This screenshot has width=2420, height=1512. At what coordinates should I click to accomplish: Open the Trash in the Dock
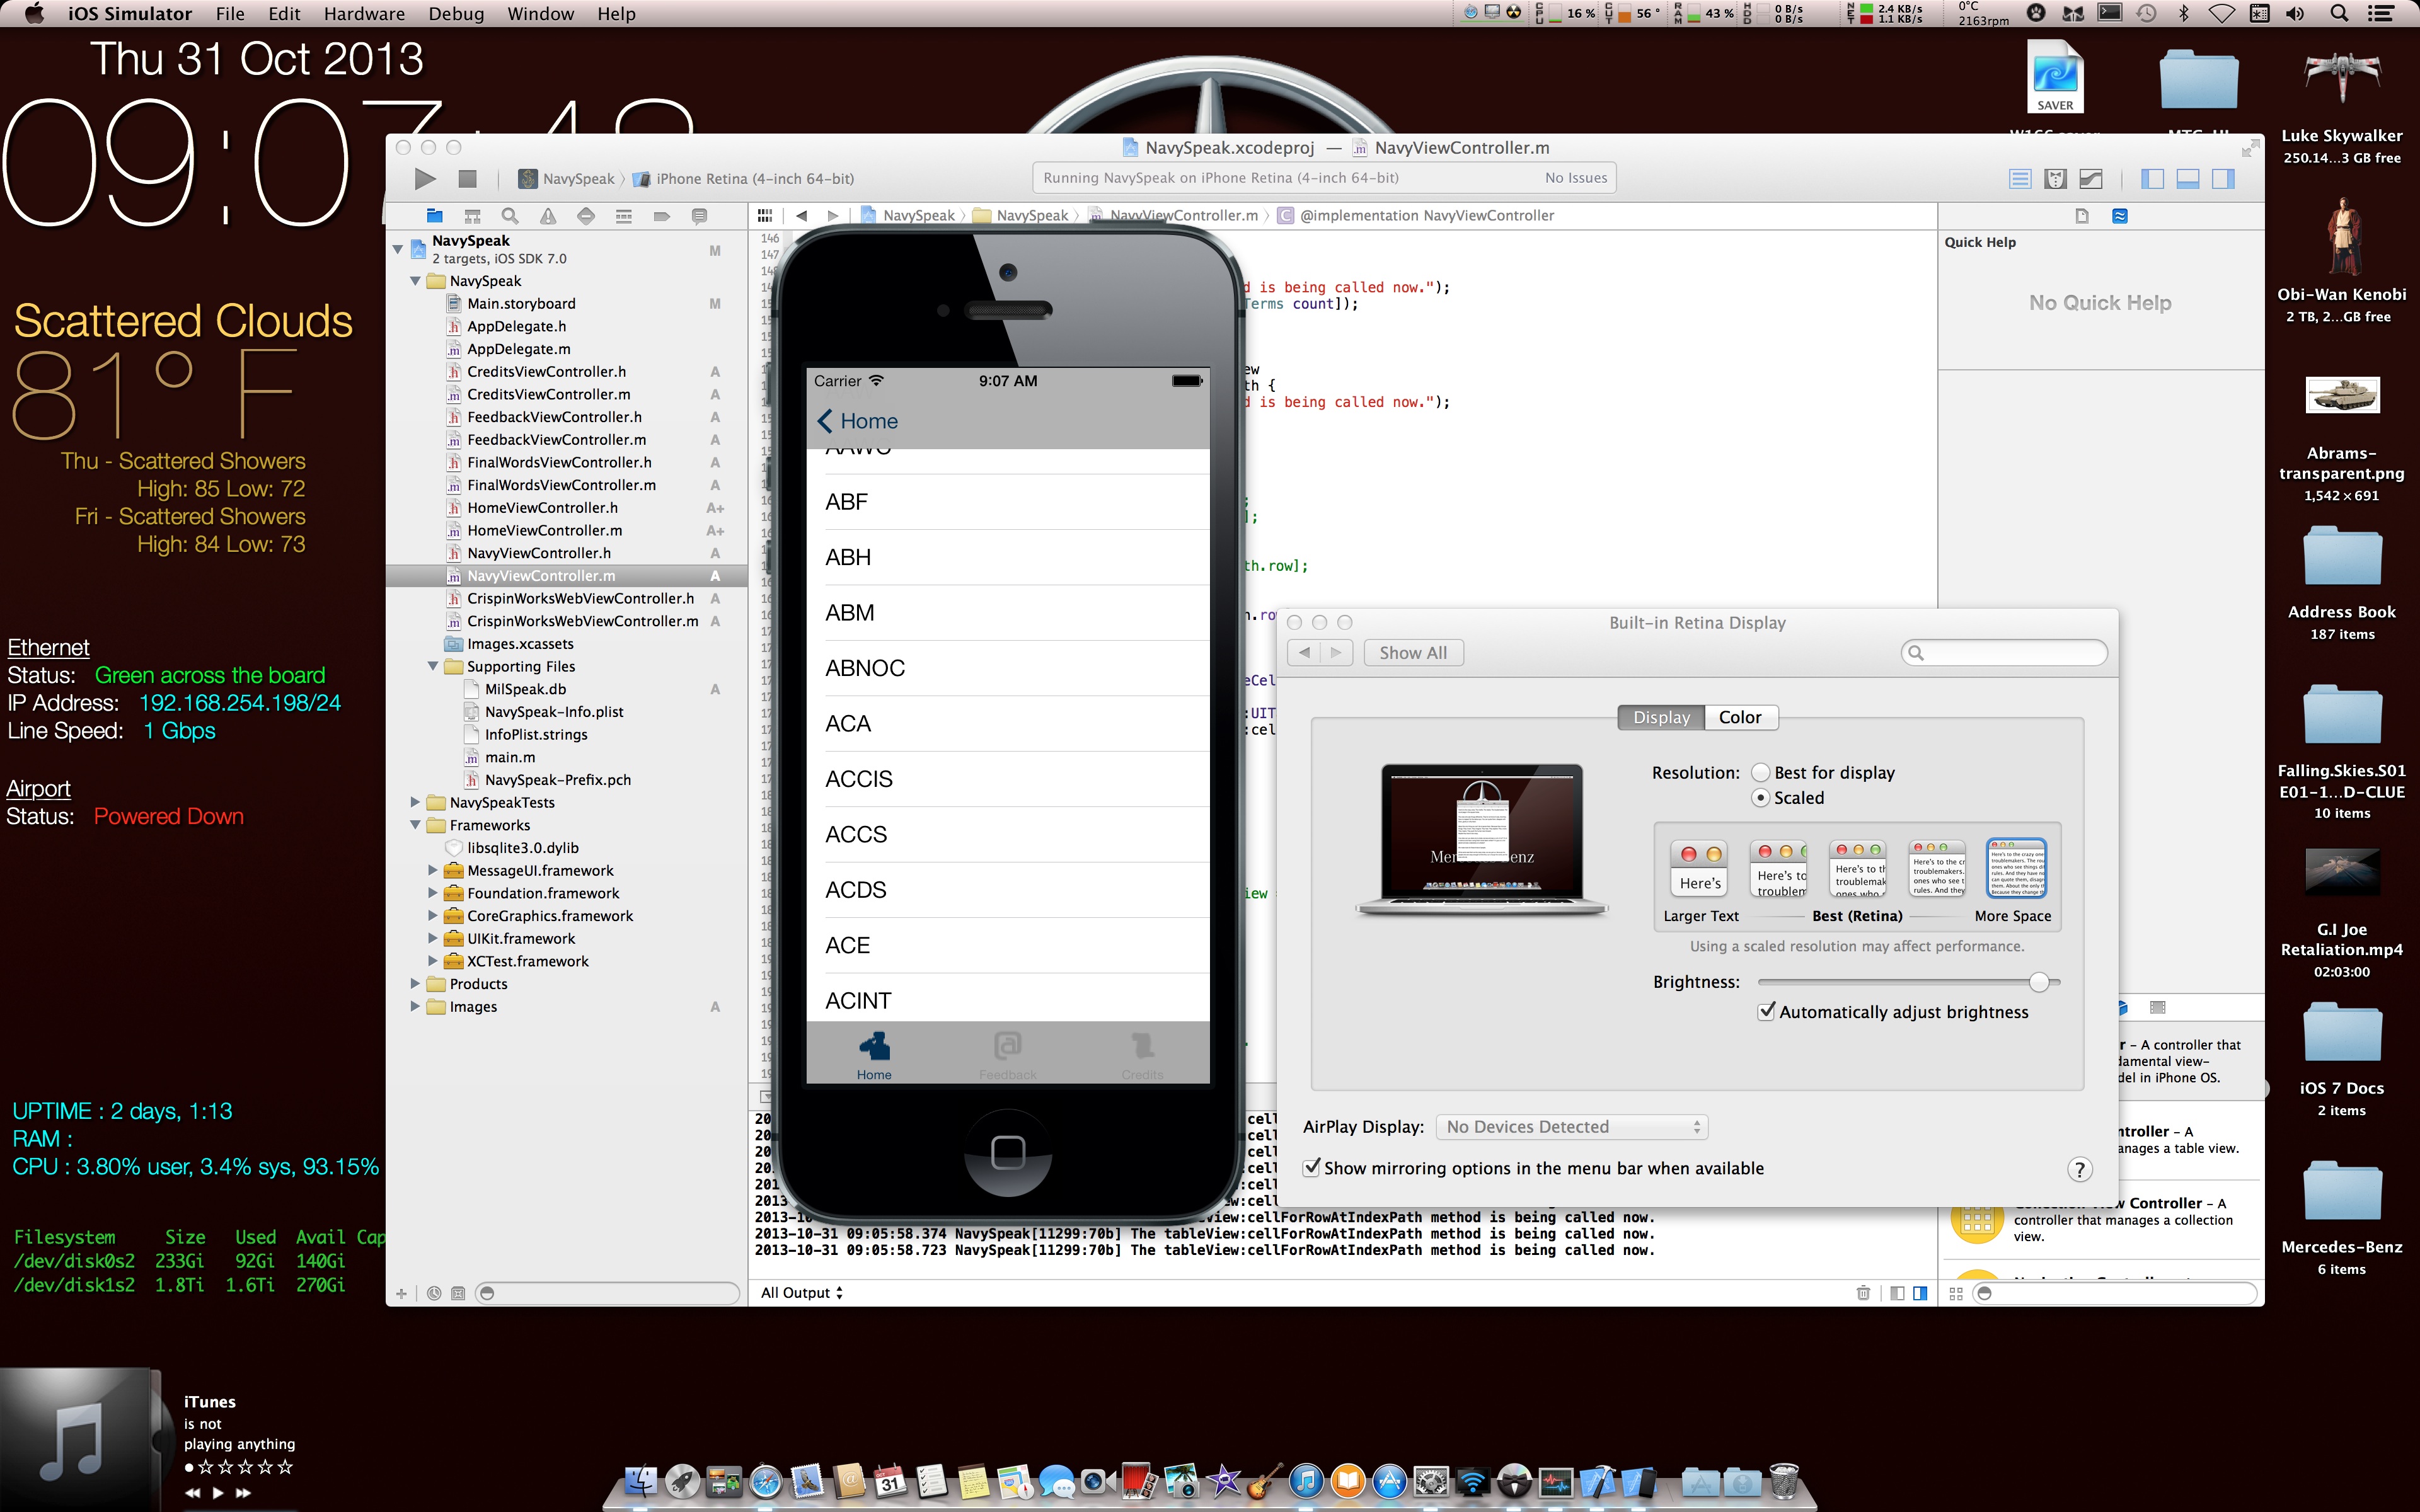click(1783, 1481)
